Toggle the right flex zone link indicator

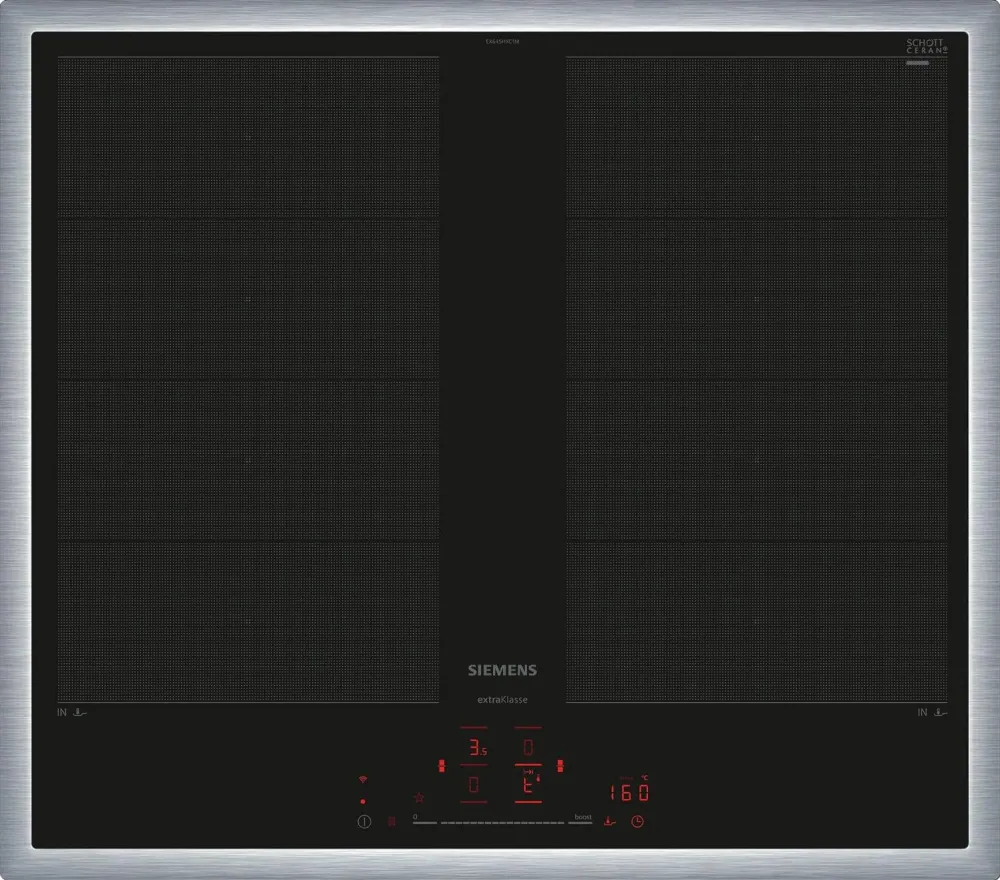(560, 765)
